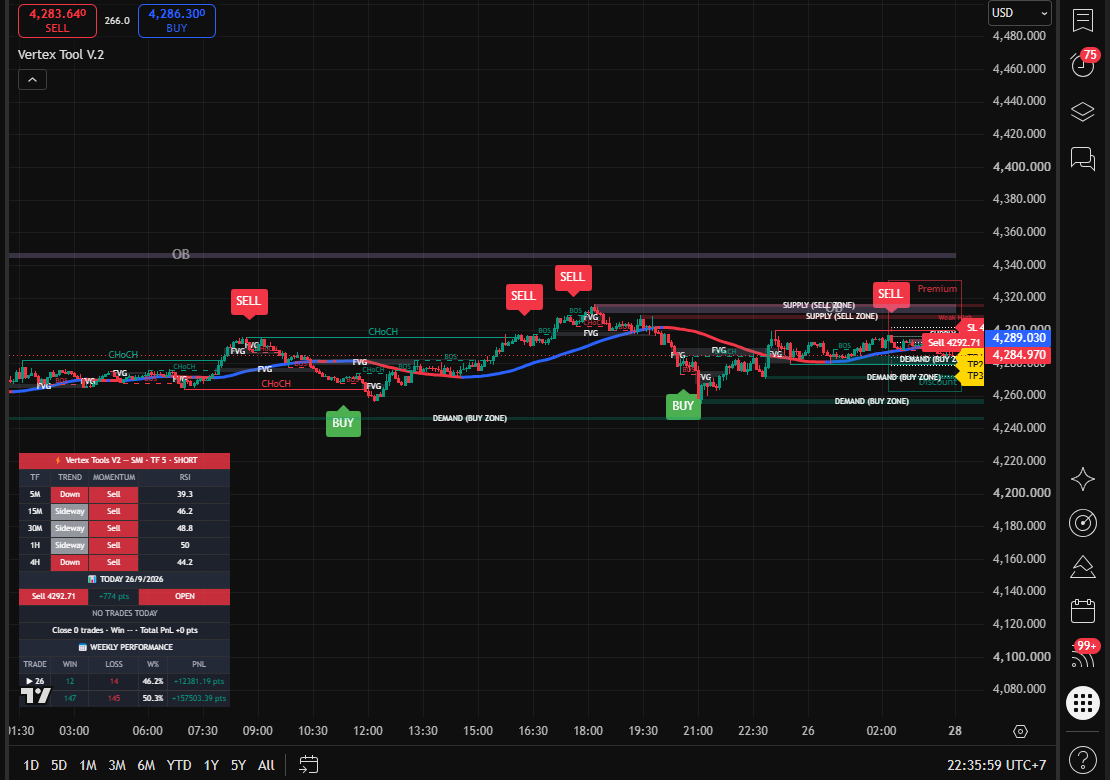
Task: Open the apps grid round button
Action: coord(1082,703)
